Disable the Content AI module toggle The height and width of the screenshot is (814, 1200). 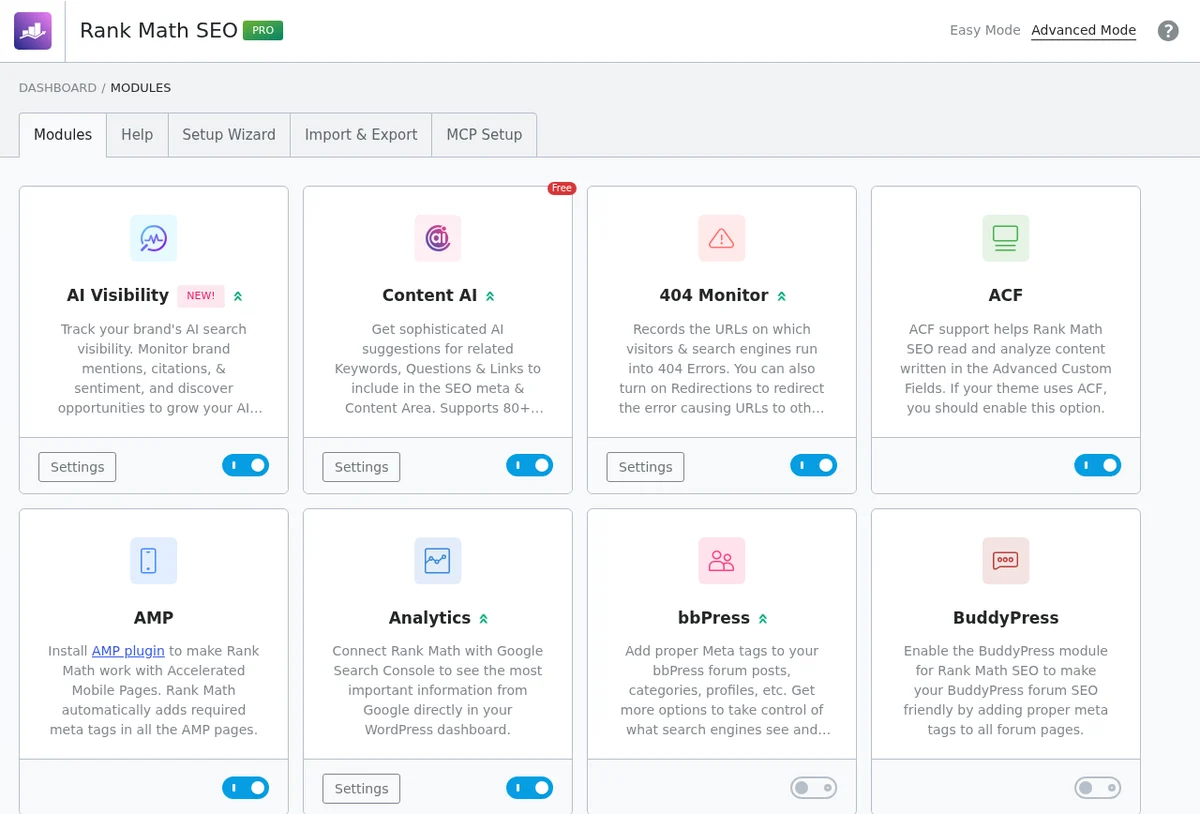tap(530, 465)
